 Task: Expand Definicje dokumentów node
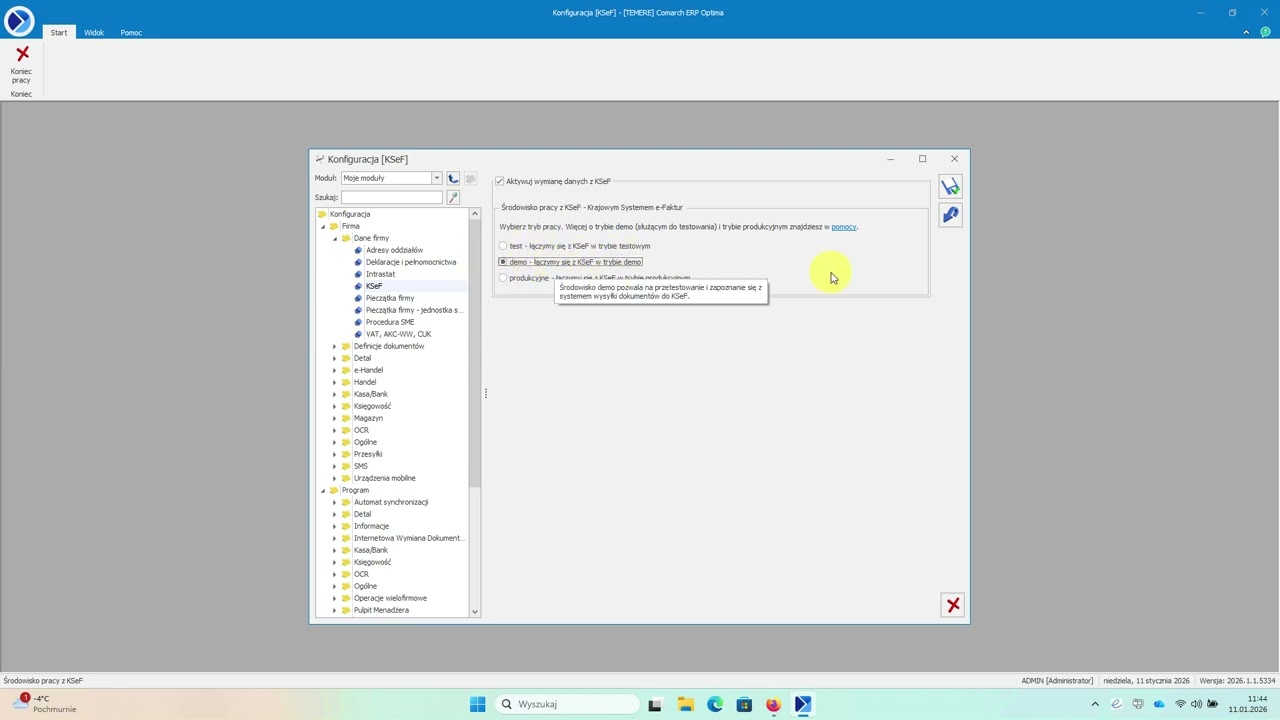(x=335, y=346)
